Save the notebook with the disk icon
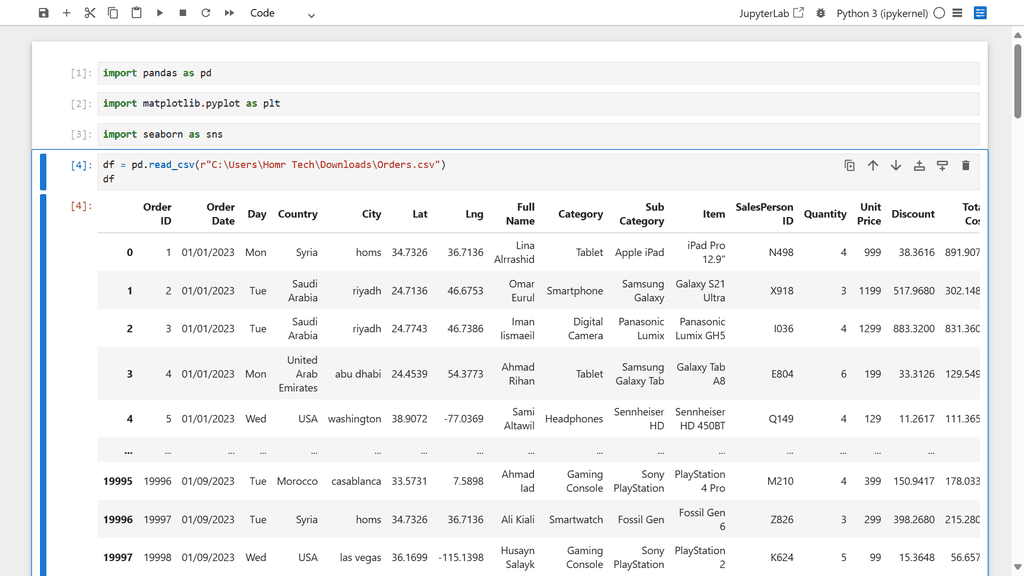 point(43,13)
